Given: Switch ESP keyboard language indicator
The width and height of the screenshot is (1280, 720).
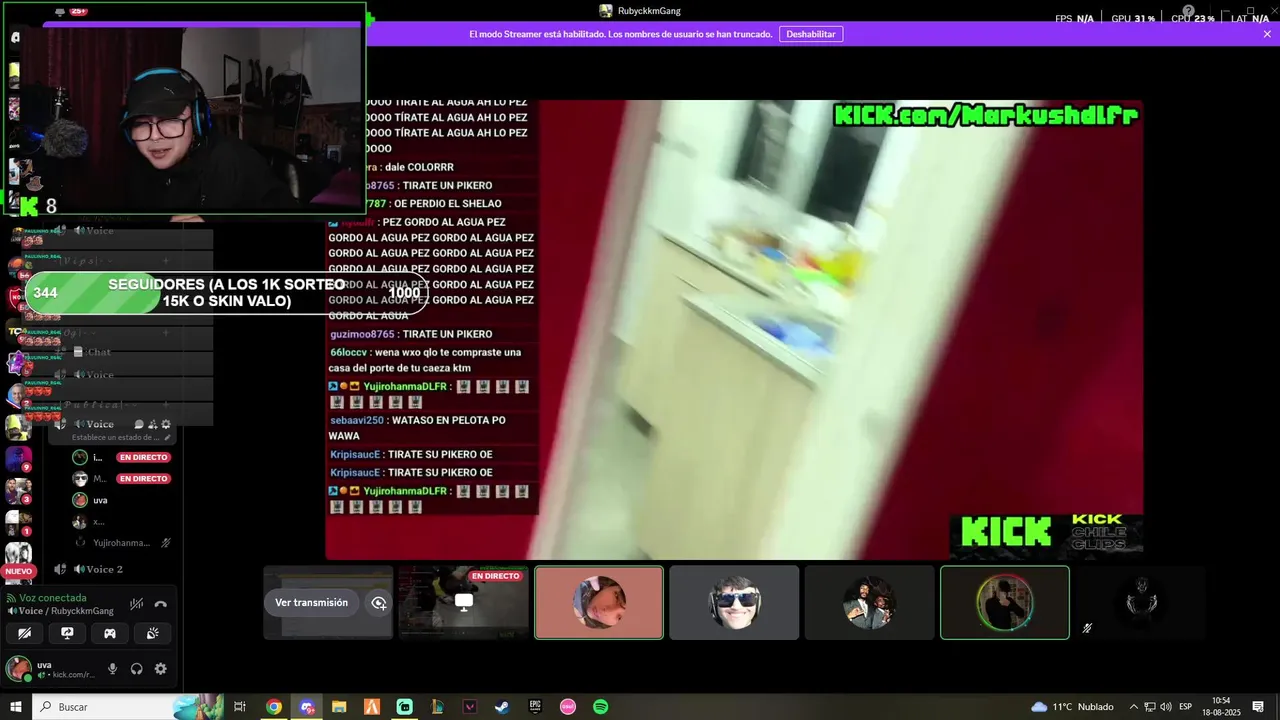Looking at the screenshot, I should tap(1186, 707).
